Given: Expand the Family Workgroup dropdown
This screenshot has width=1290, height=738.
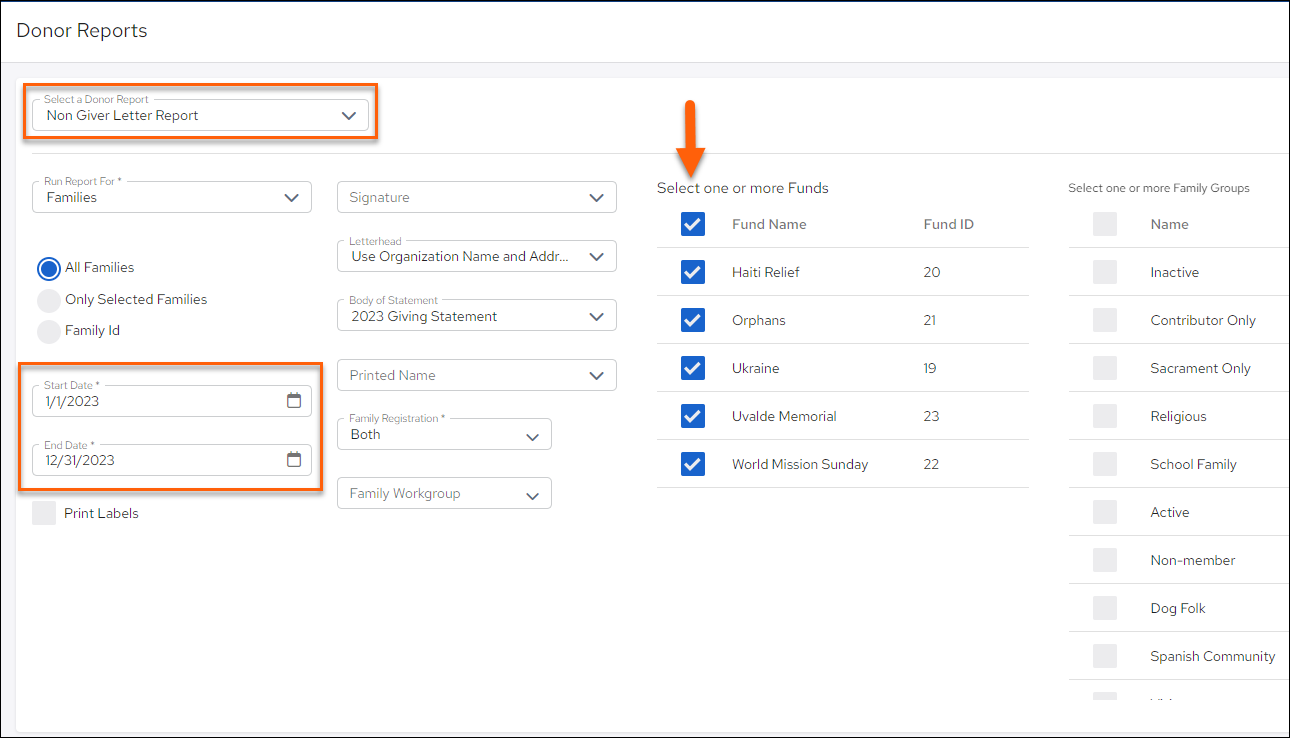Looking at the screenshot, I should (444, 493).
